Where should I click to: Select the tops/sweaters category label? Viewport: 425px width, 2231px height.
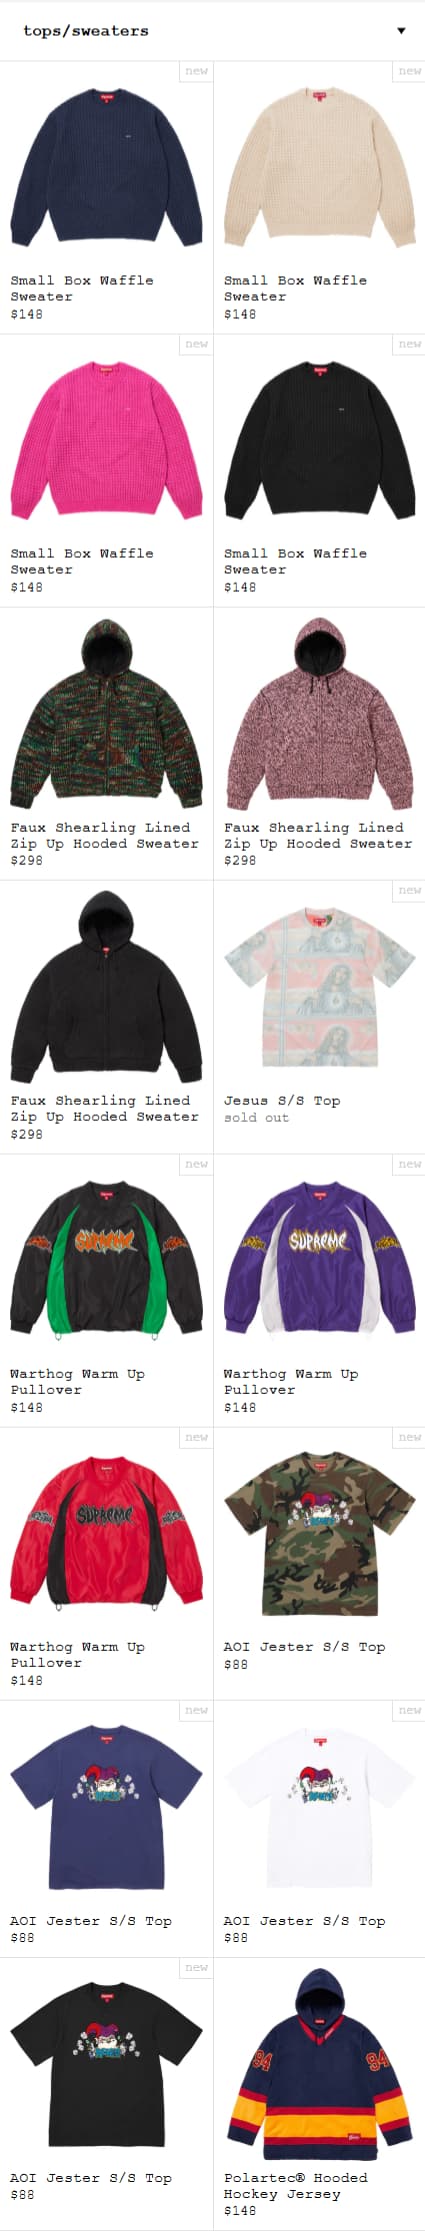coord(86,31)
